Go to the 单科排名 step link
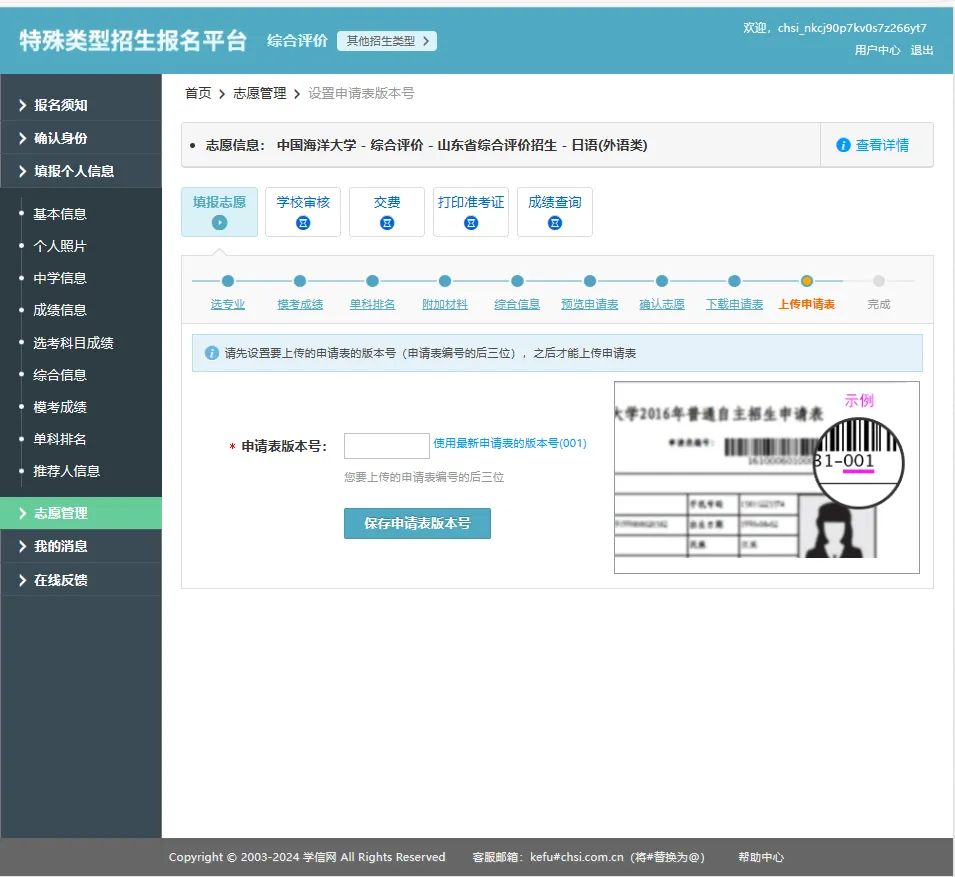Viewport: 955px width, 877px height. (372, 304)
